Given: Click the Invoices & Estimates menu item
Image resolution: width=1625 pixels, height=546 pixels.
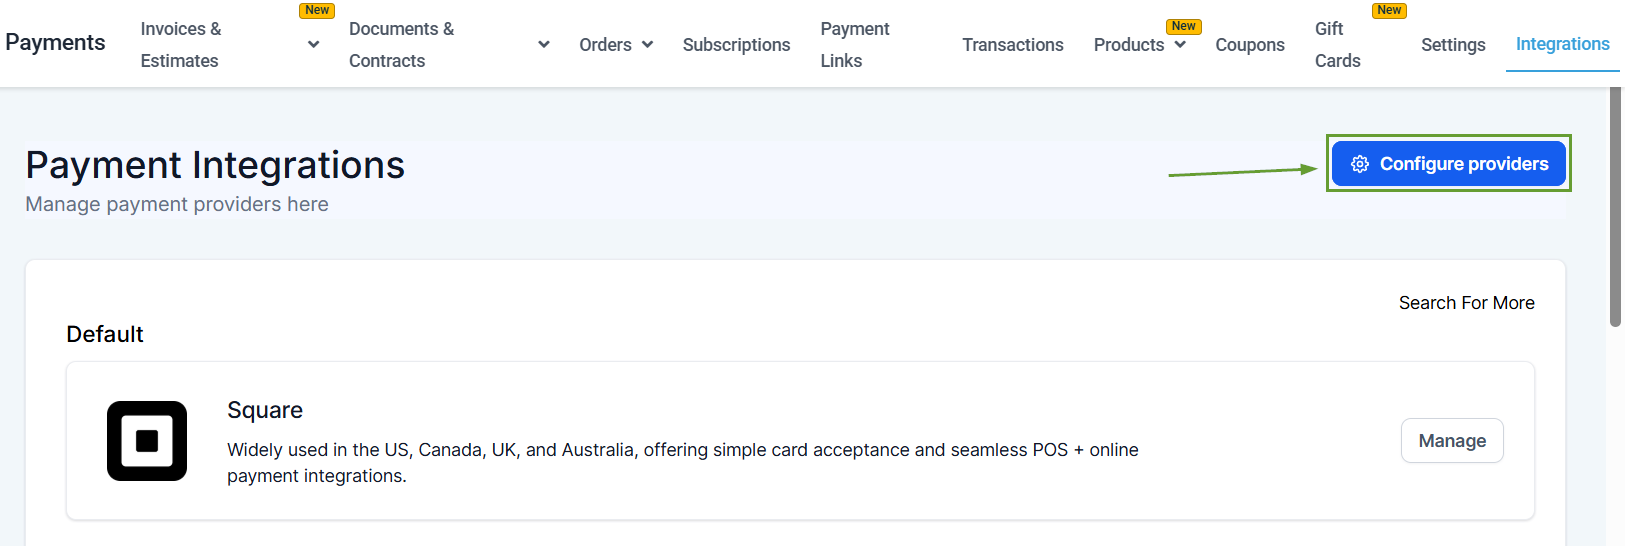Looking at the screenshot, I should [181, 45].
